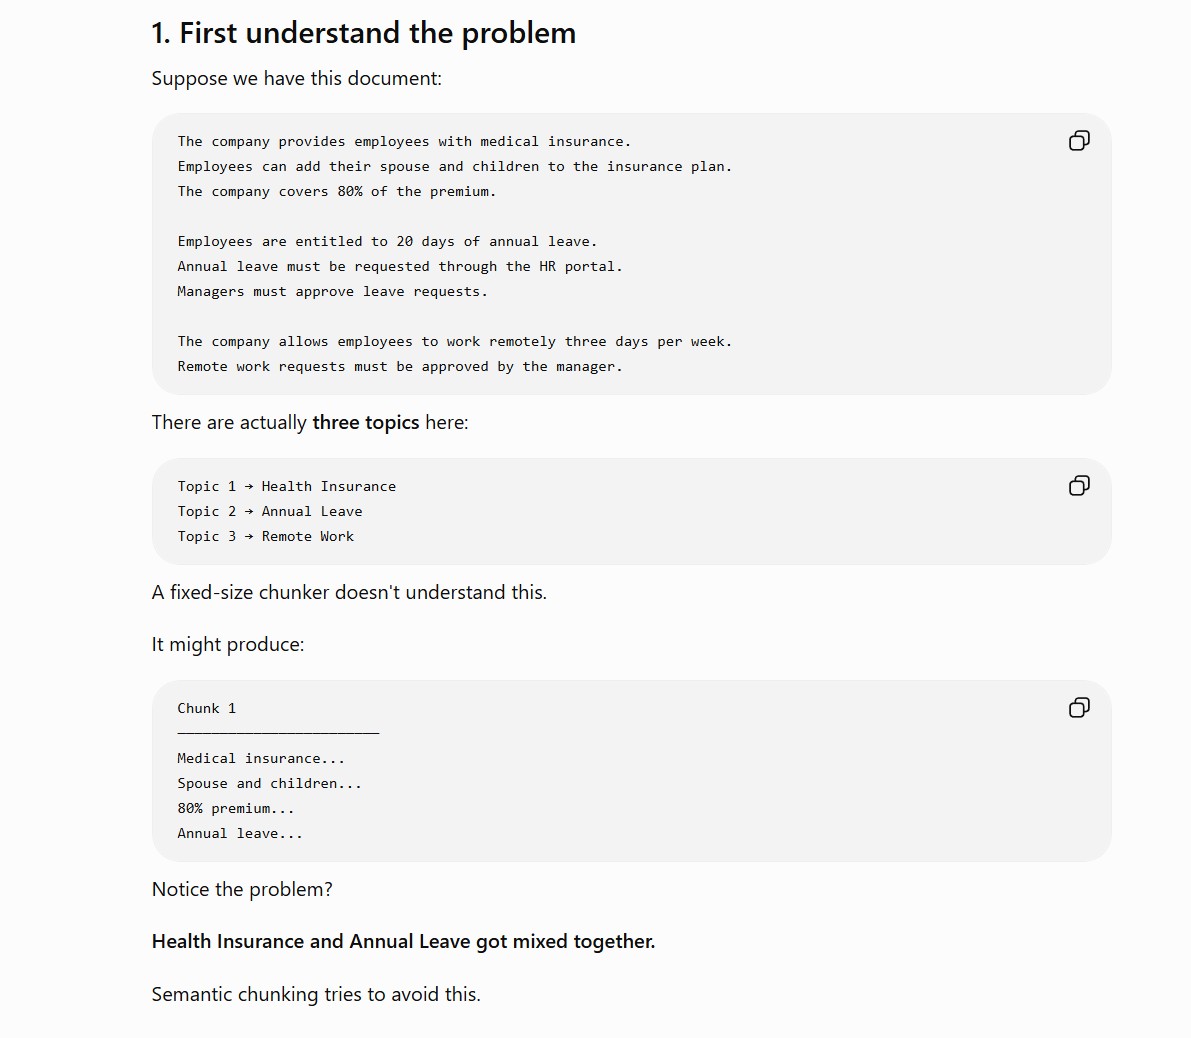1191x1038 pixels.
Task: Copy the three topics code block
Action: click(x=1079, y=486)
